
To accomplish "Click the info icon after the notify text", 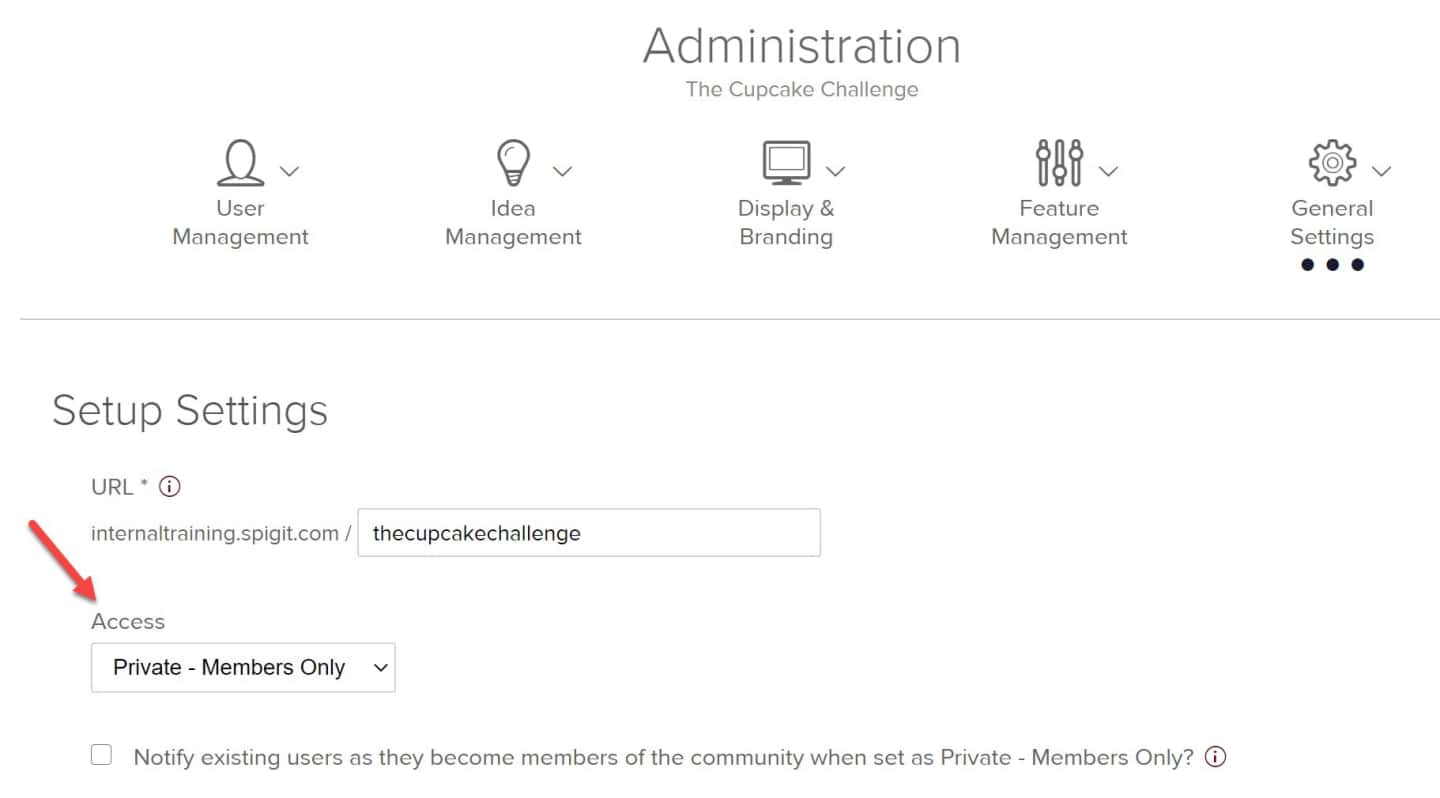I will (x=1216, y=757).
